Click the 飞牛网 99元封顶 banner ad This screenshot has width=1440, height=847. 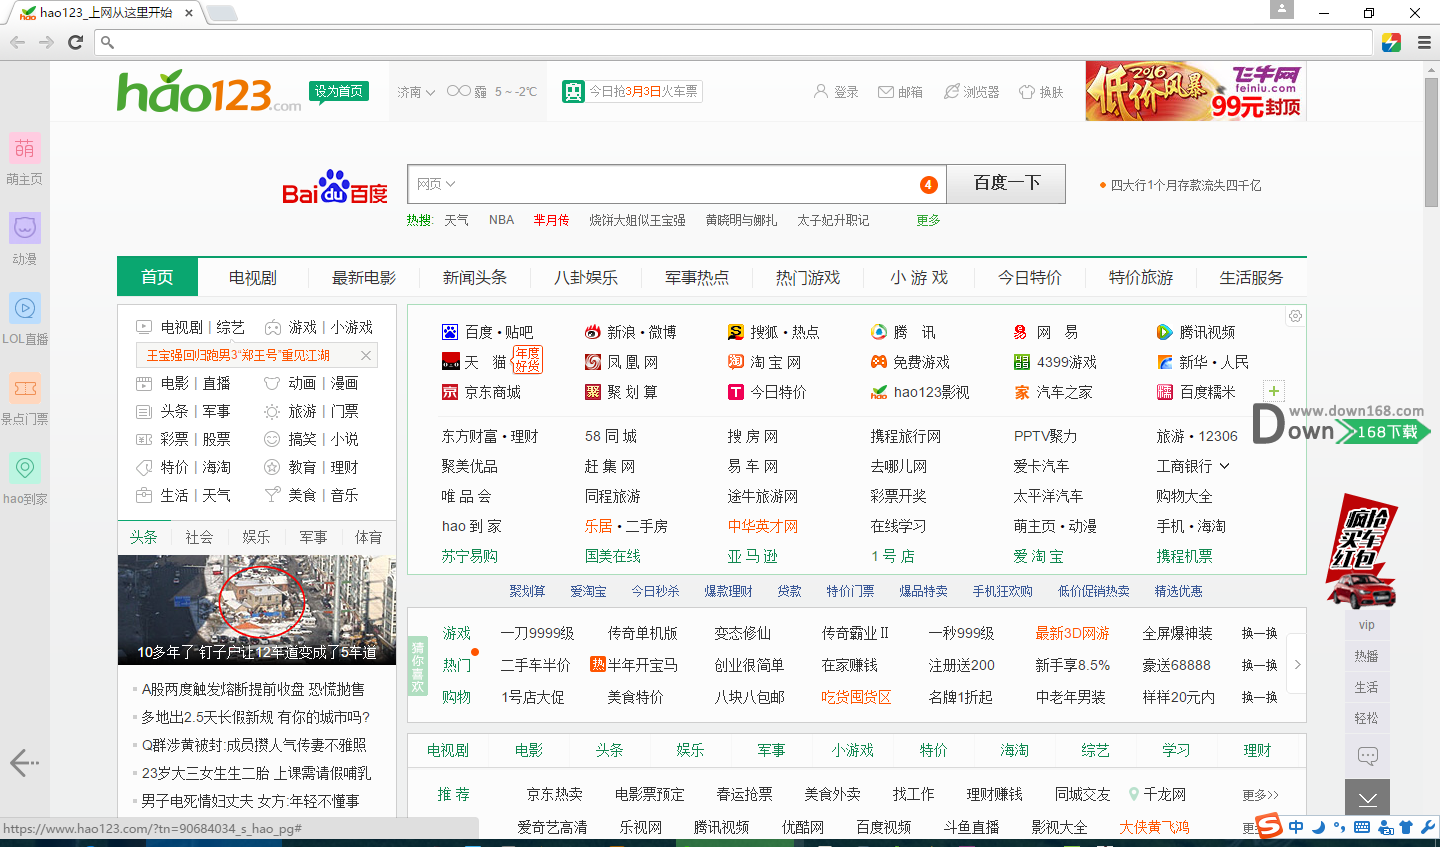click(x=1196, y=91)
